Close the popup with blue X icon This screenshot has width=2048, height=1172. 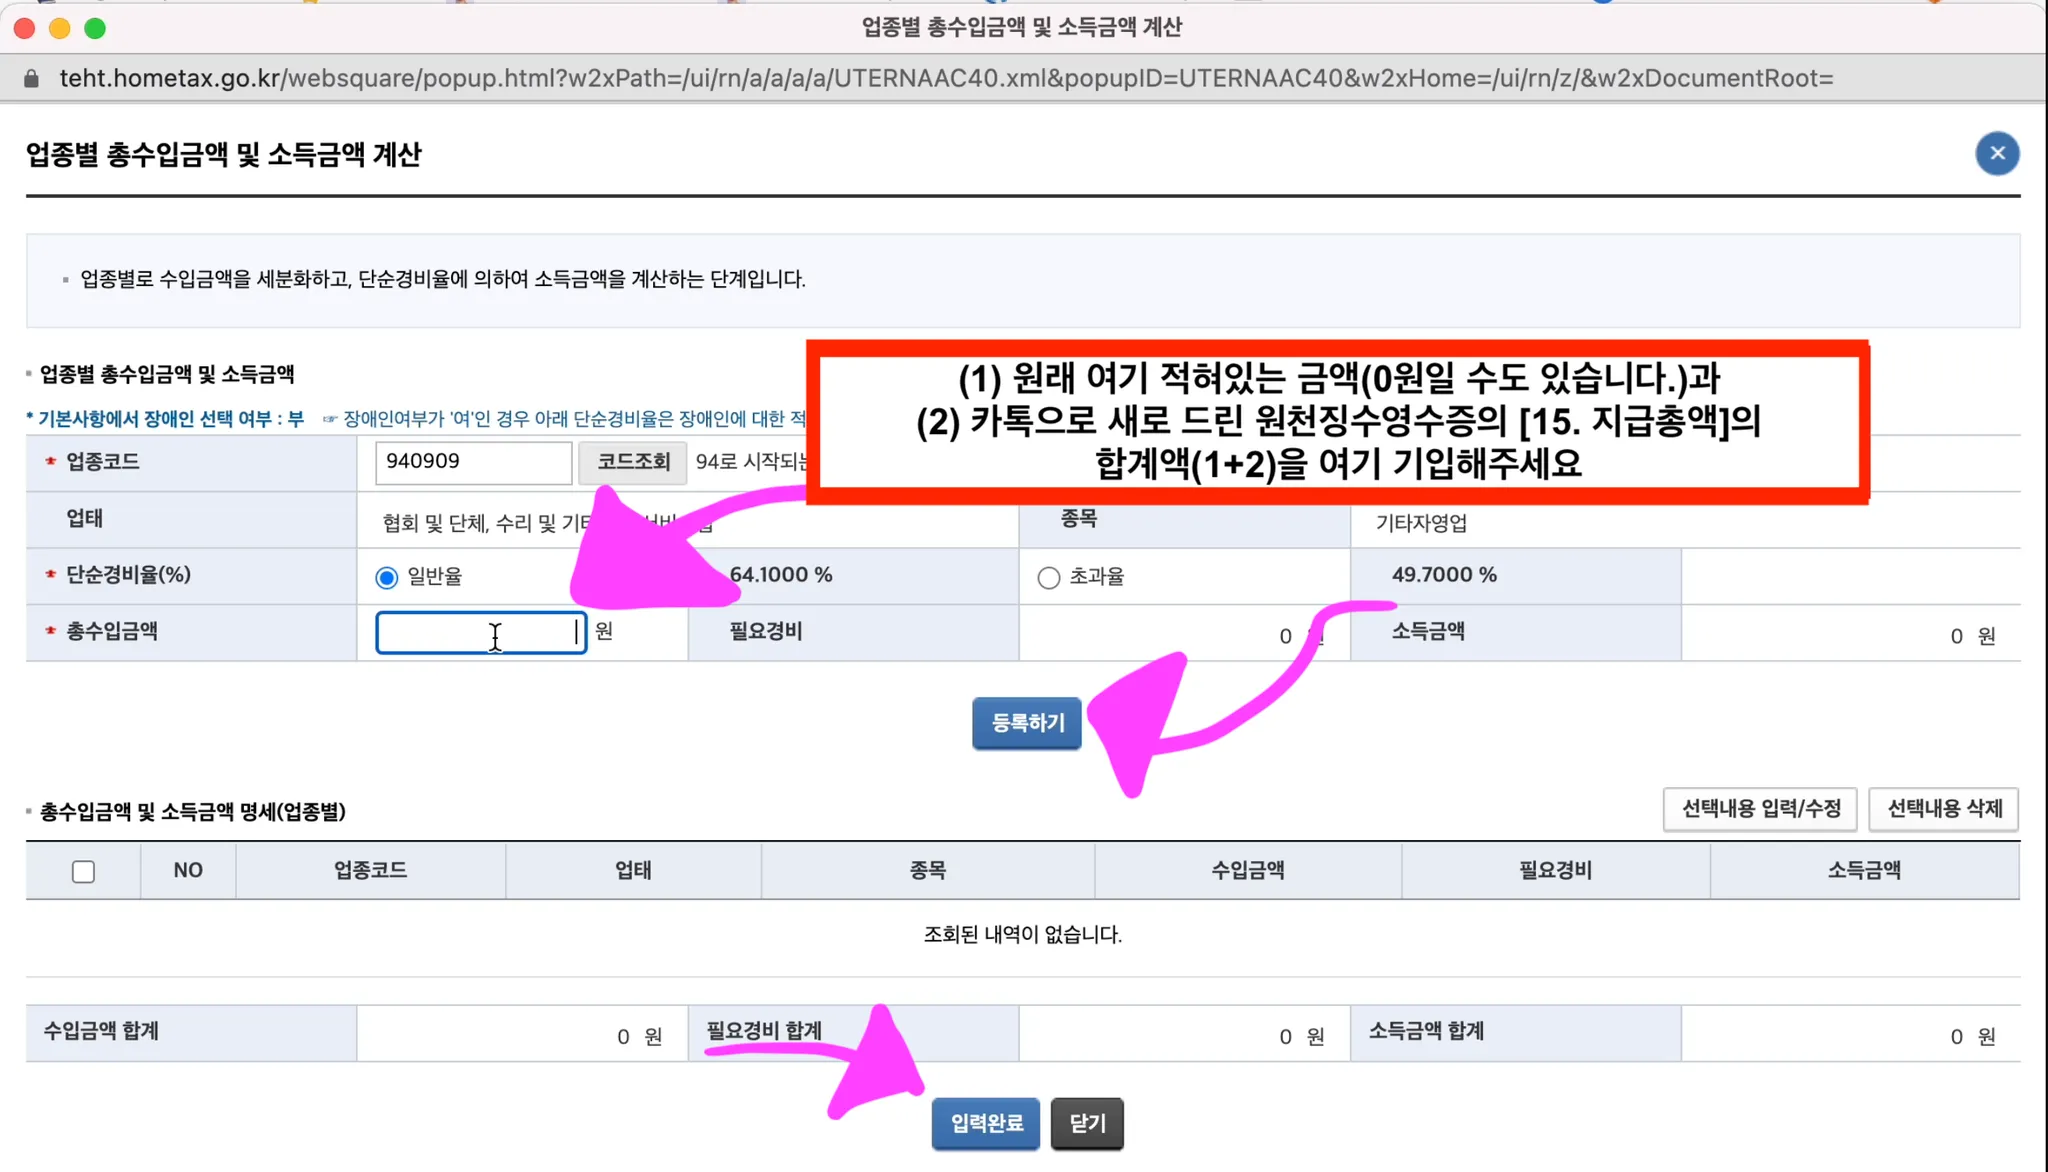click(x=1996, y=154)
